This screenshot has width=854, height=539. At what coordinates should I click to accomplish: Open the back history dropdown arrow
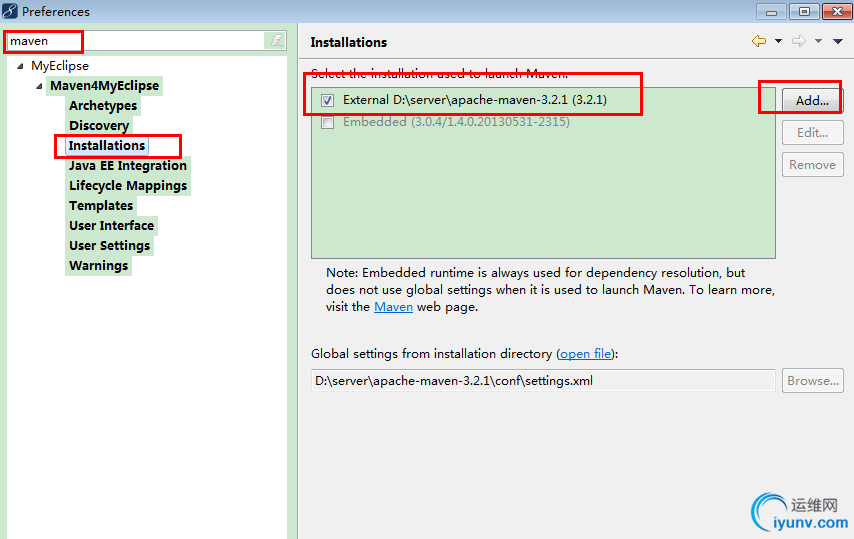click(778, 41)
